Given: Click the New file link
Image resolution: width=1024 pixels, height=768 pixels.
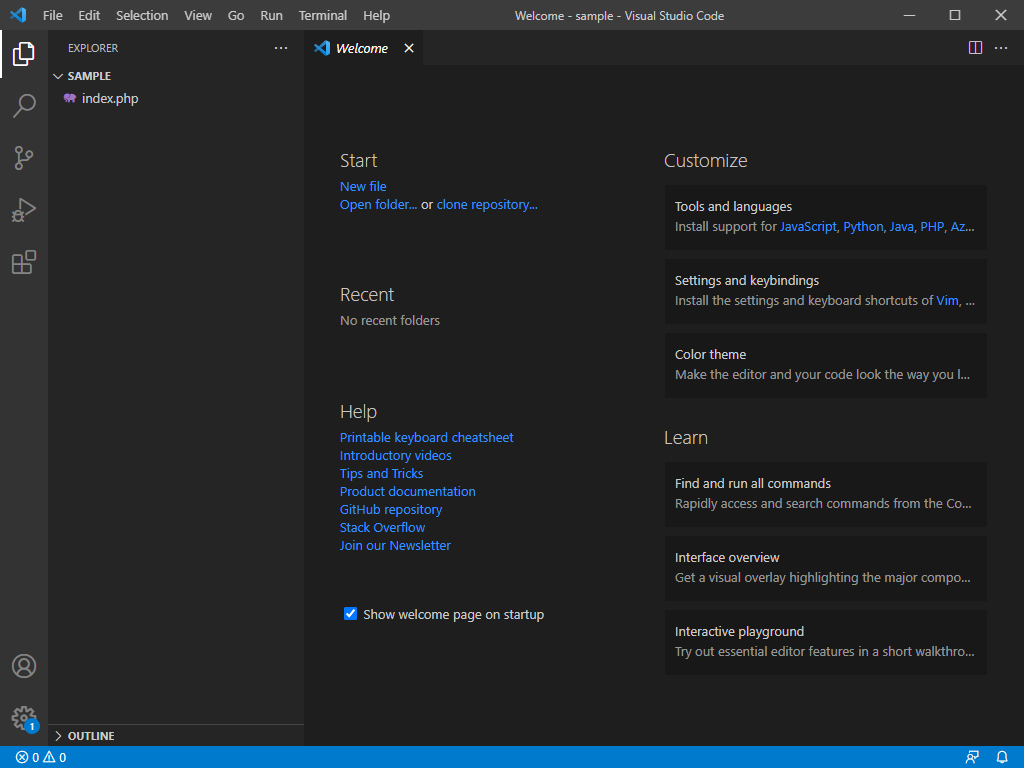Looking at the screenshot, I should [363, 187].
